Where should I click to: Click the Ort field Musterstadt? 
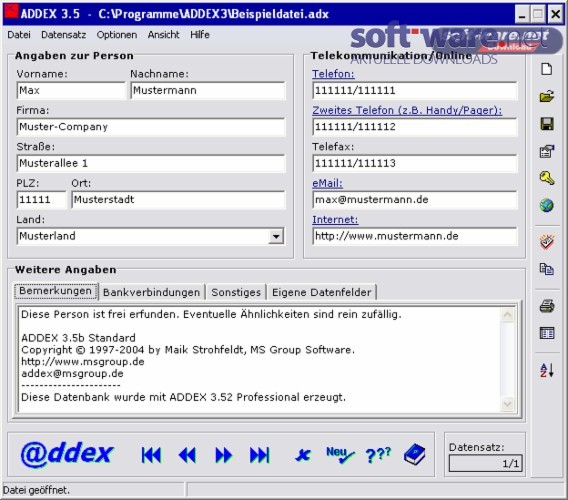[178, 200]
